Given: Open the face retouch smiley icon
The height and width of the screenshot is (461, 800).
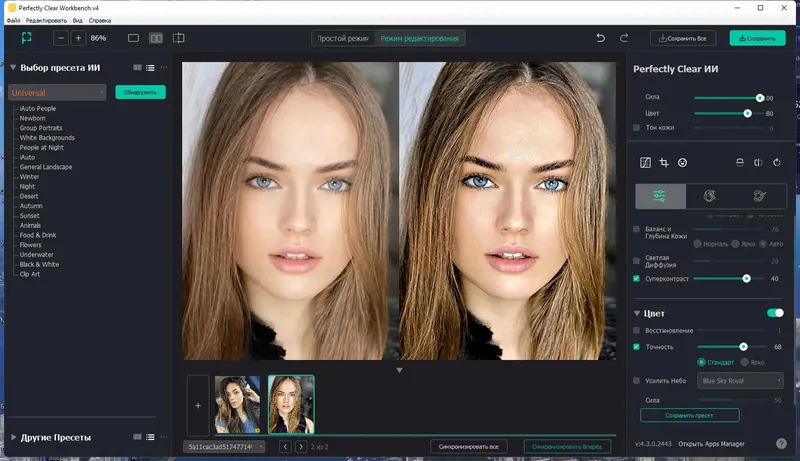Looking at the screenshot, I should 682,163.
